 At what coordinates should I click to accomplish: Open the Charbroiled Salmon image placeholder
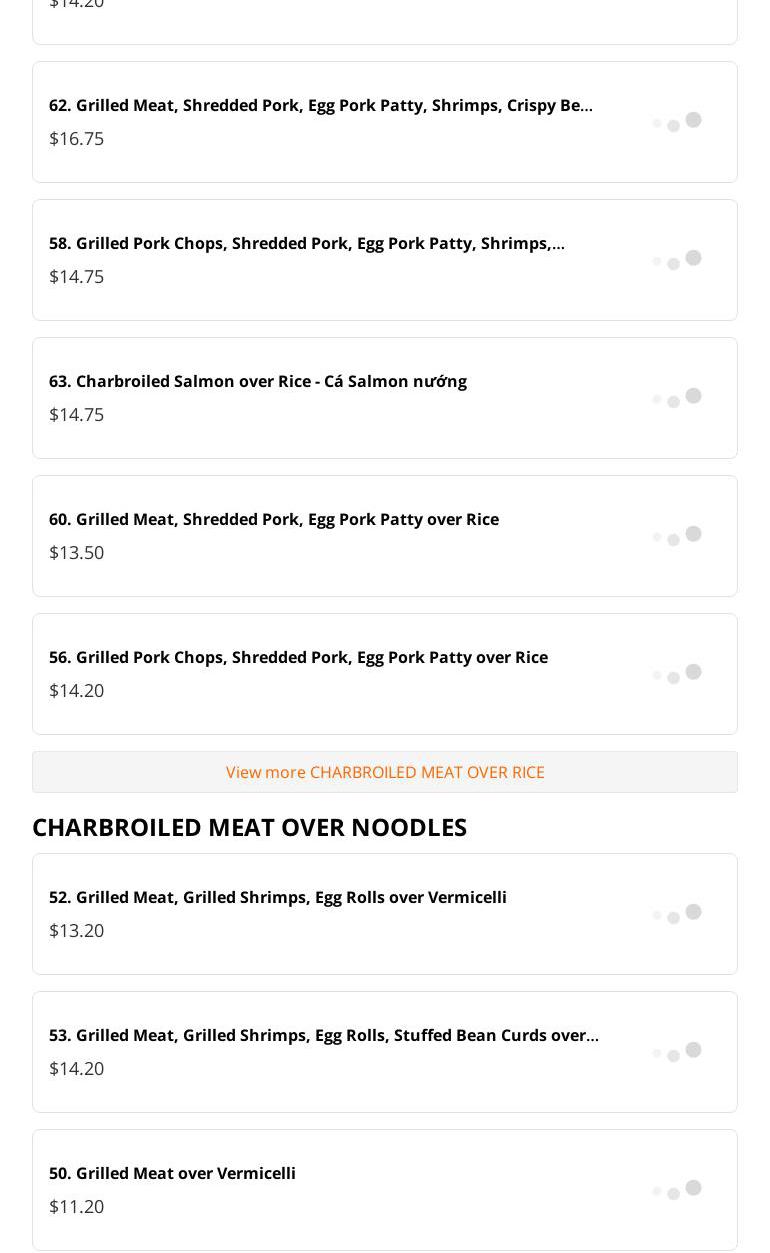677,398
